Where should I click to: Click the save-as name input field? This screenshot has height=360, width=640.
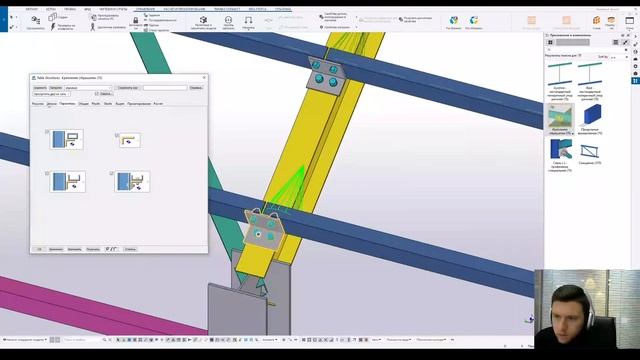pos(165,88)
